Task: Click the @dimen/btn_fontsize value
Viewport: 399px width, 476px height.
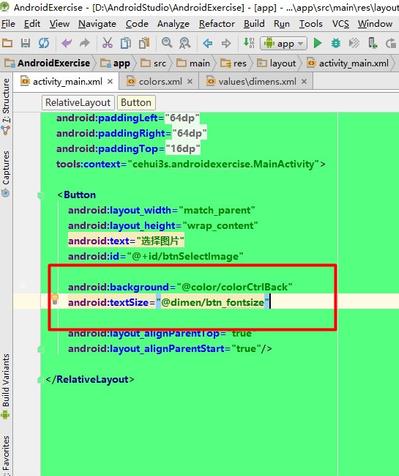Action: (x=212, y=302)
